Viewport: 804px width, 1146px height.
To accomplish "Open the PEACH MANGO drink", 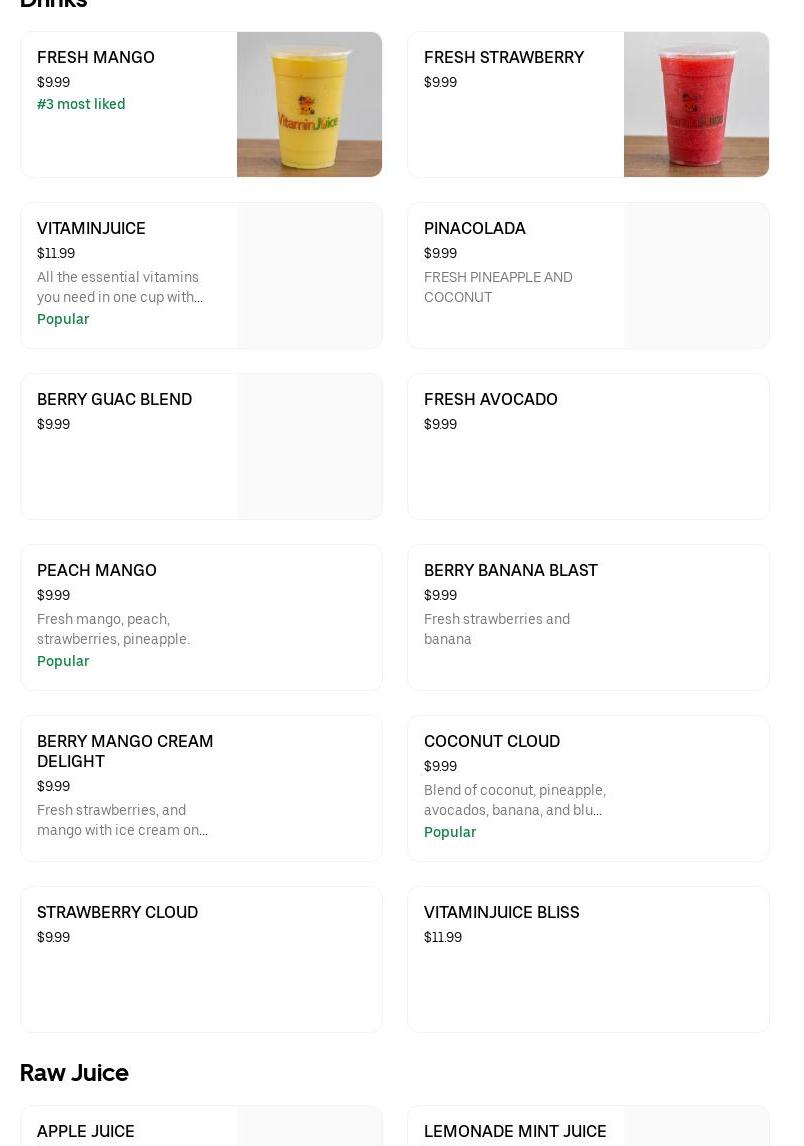I will click(97, 571).
